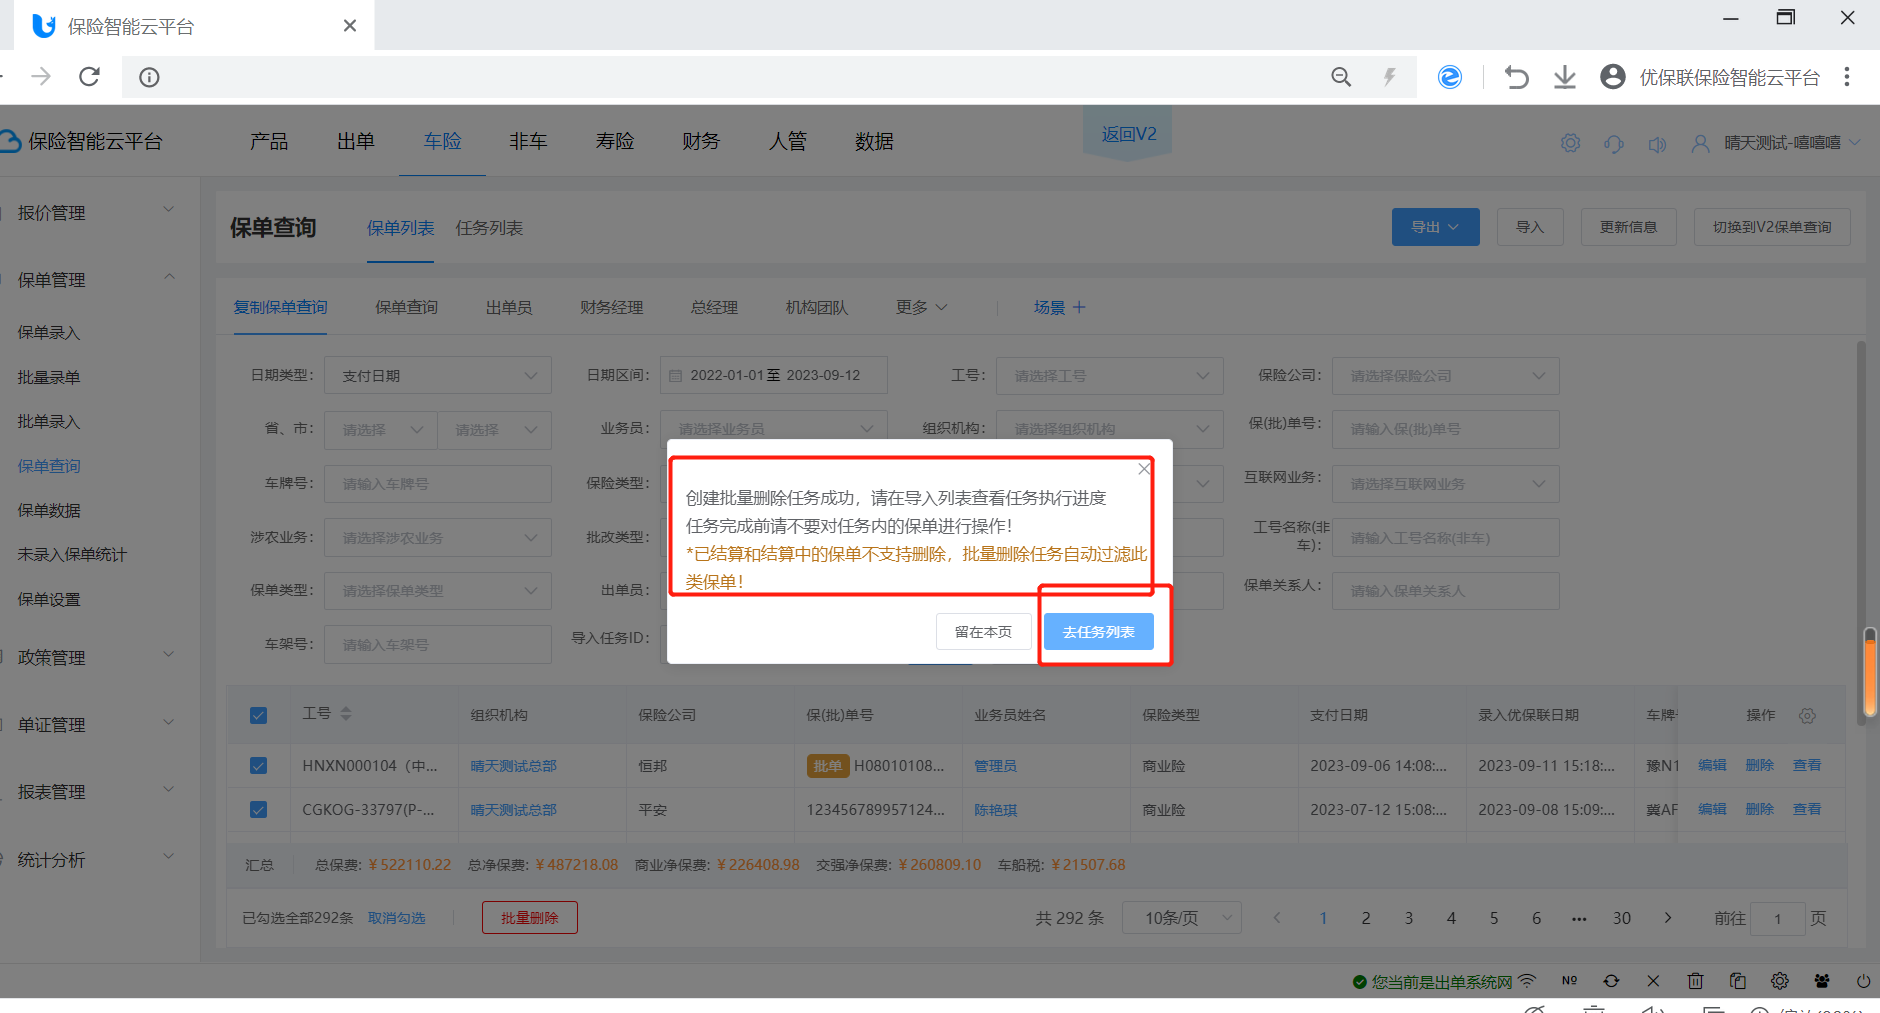
Task: Open the 数据 top menu
Action: [x=874, y=141]
